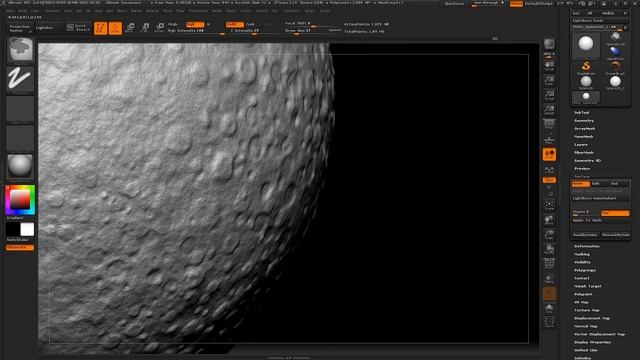Toggle the Floor grid icon

(x=549, y=140)
